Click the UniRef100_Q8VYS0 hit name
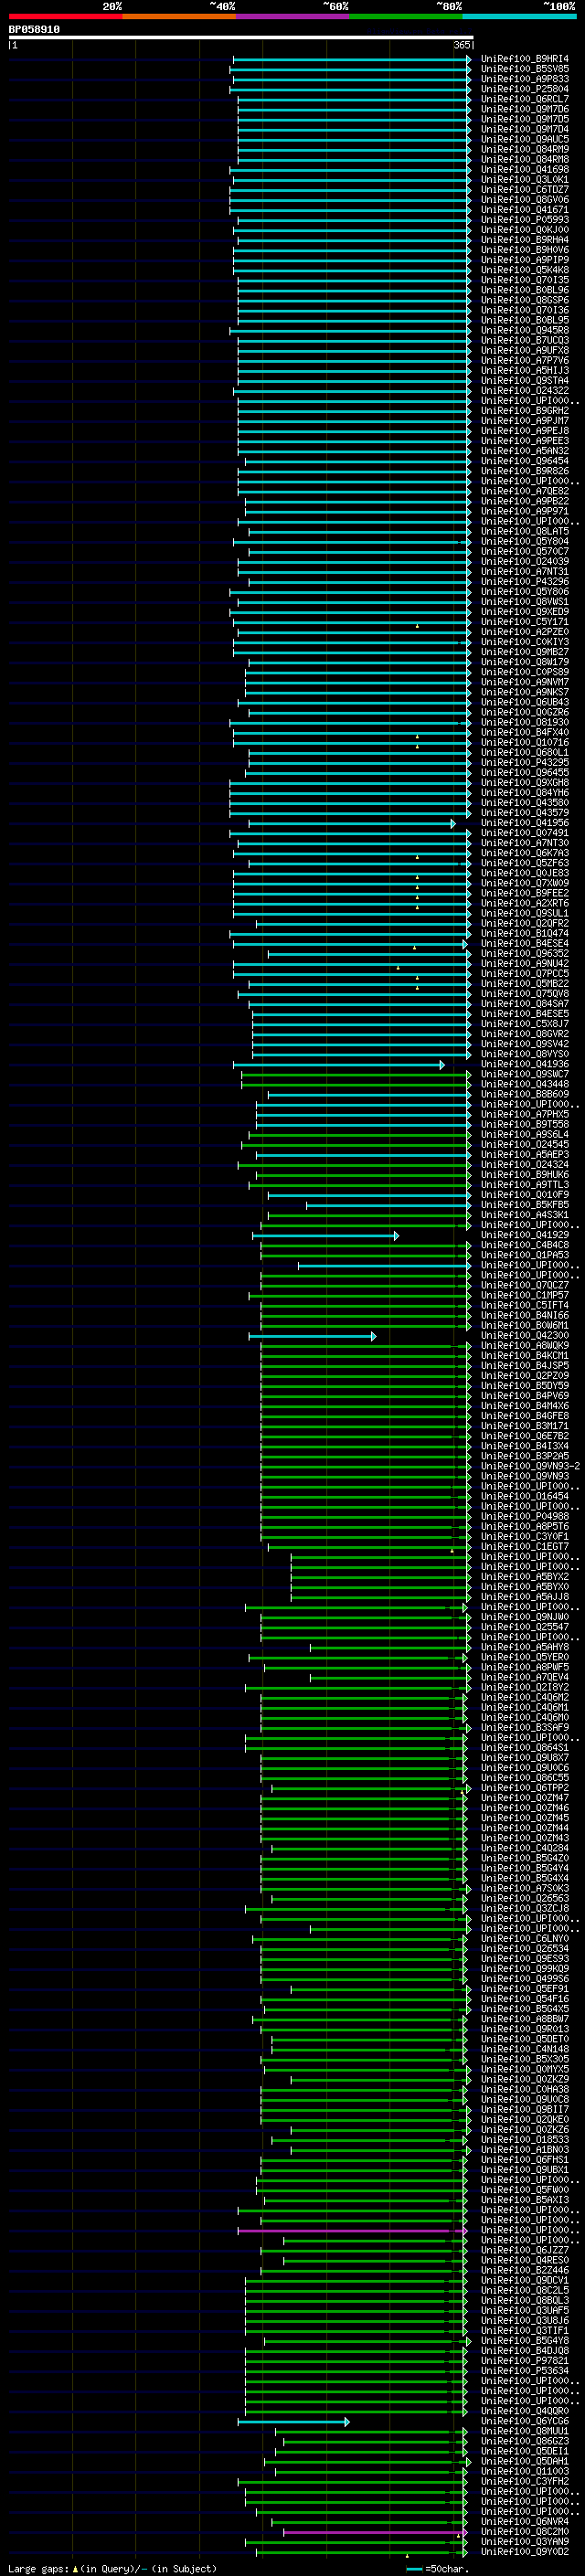Screen dimensions: 585x2576 coord(525,1054)
